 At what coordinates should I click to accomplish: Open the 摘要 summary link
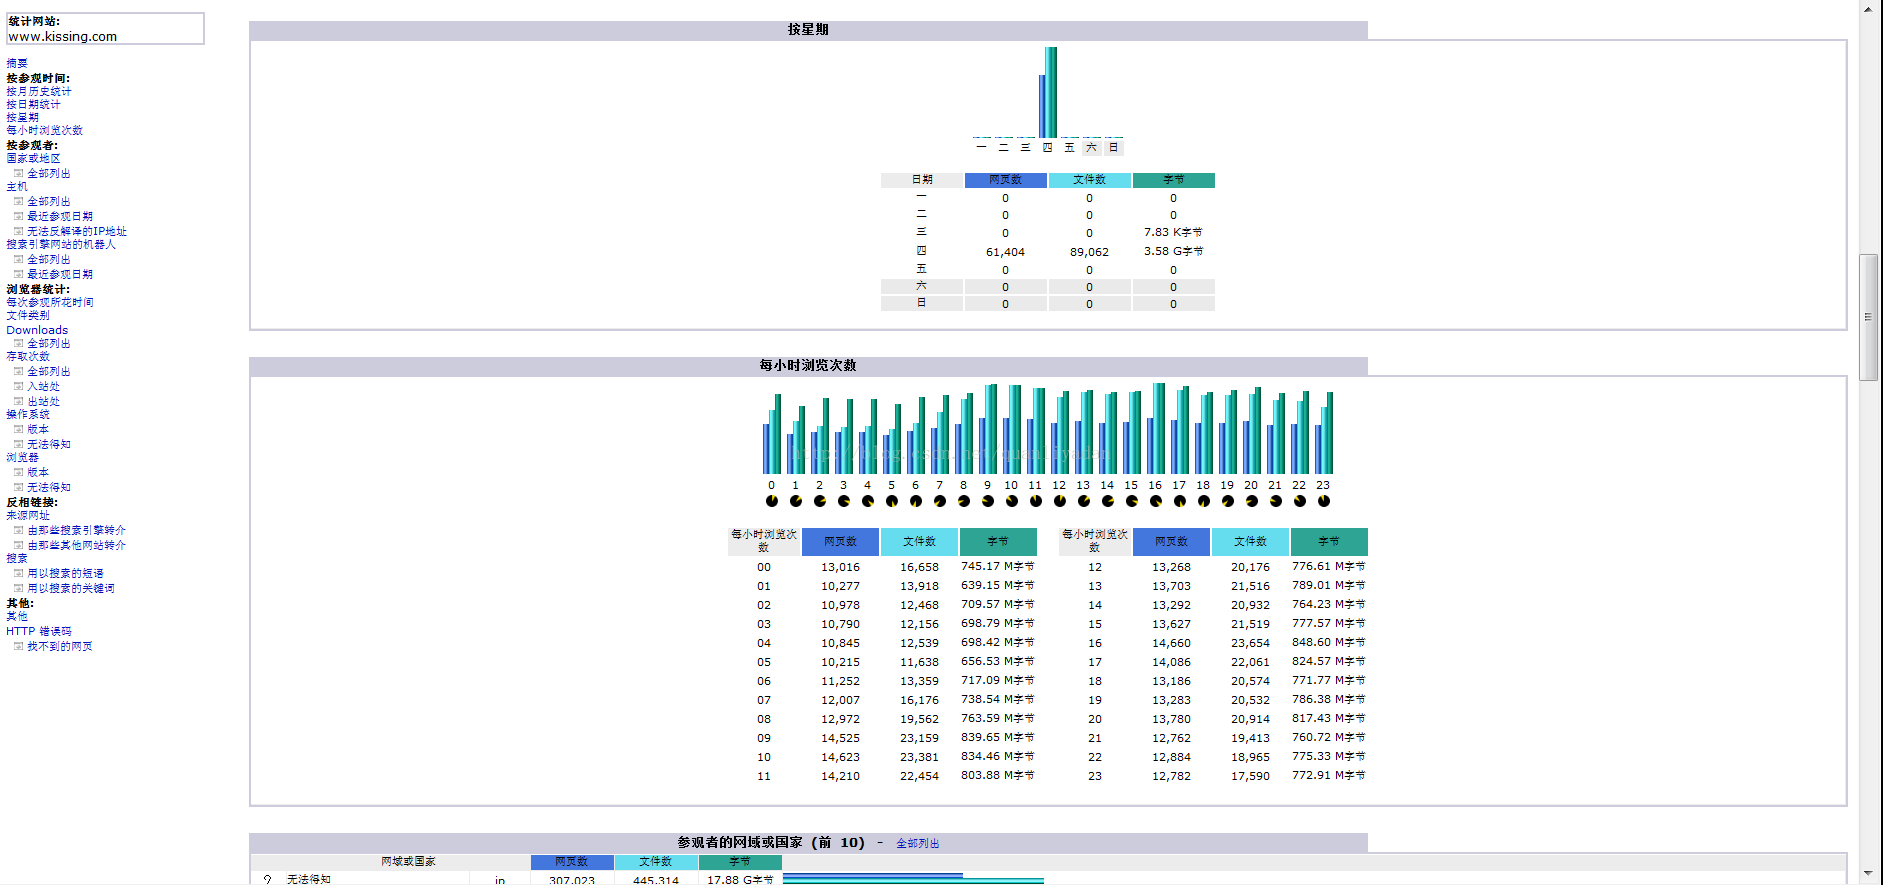17,63
